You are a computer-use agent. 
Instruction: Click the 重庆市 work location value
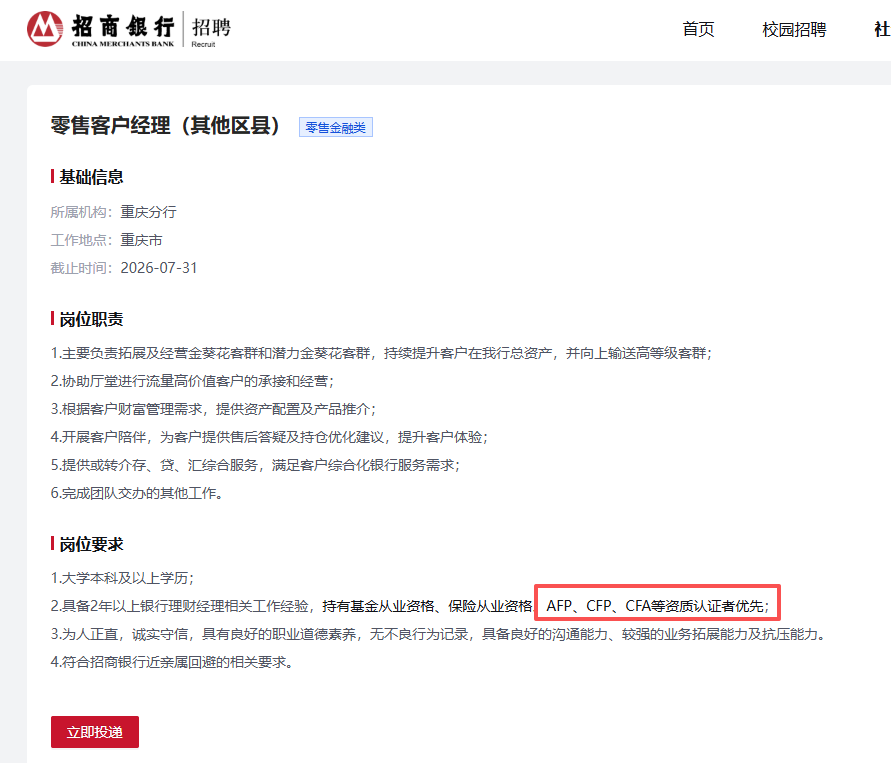point(141,240)
